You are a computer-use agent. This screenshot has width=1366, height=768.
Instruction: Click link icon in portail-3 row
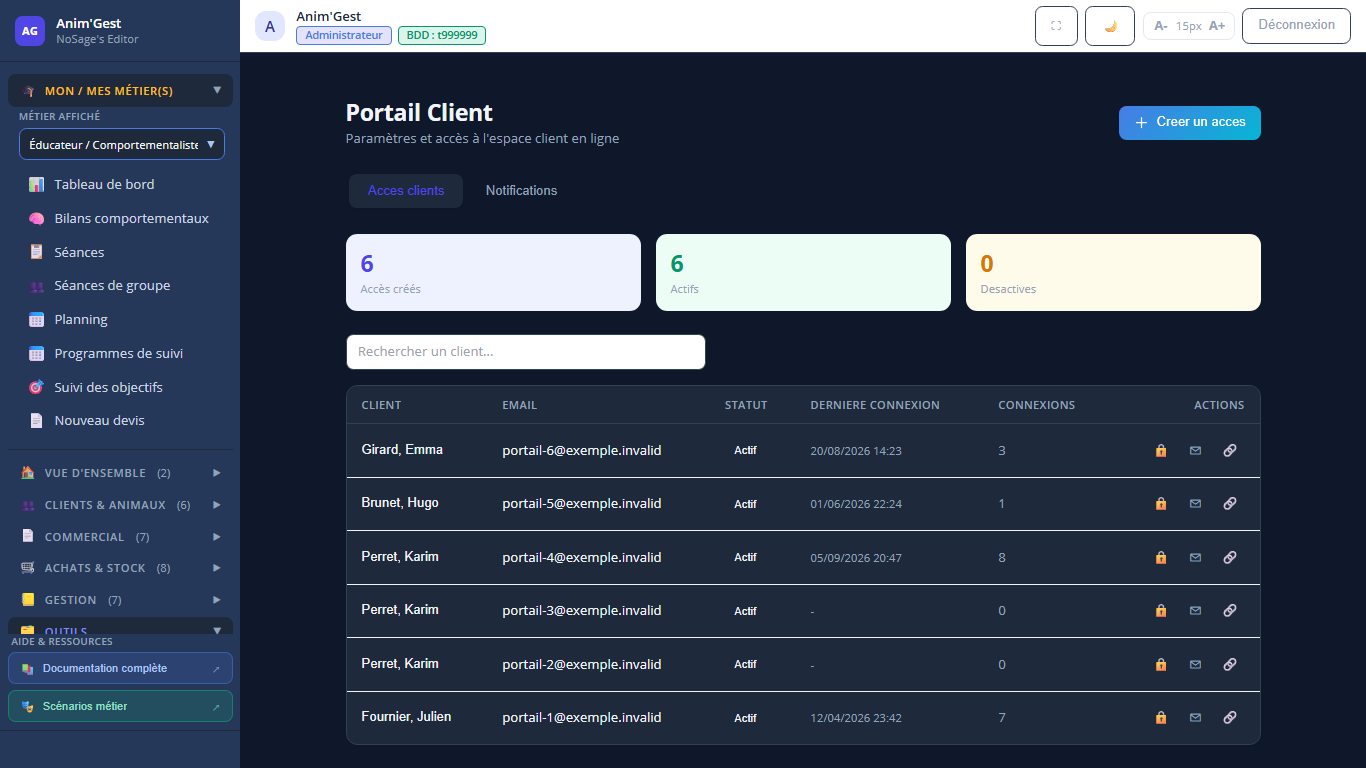[x=1230, y=611]
